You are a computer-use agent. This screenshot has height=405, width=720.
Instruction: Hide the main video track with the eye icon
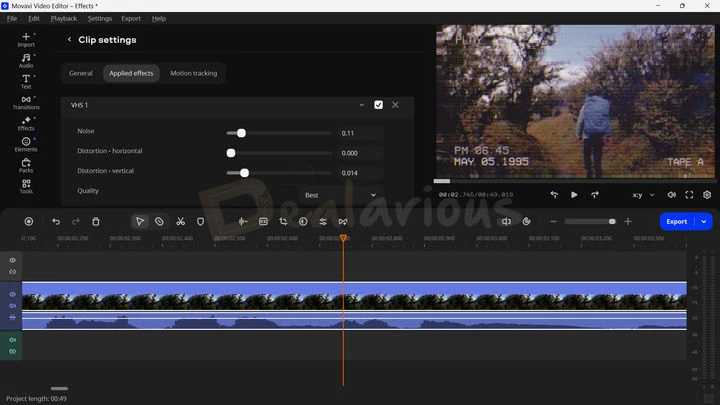pyautogui.click(x=13, y=294)
